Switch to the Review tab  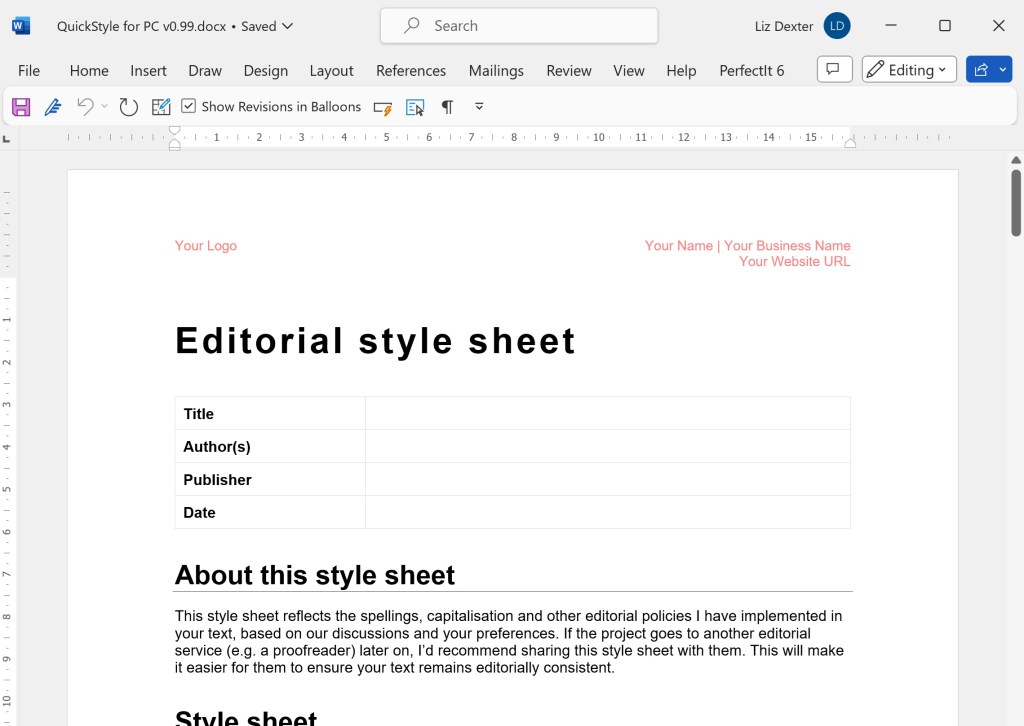point(568,70)
